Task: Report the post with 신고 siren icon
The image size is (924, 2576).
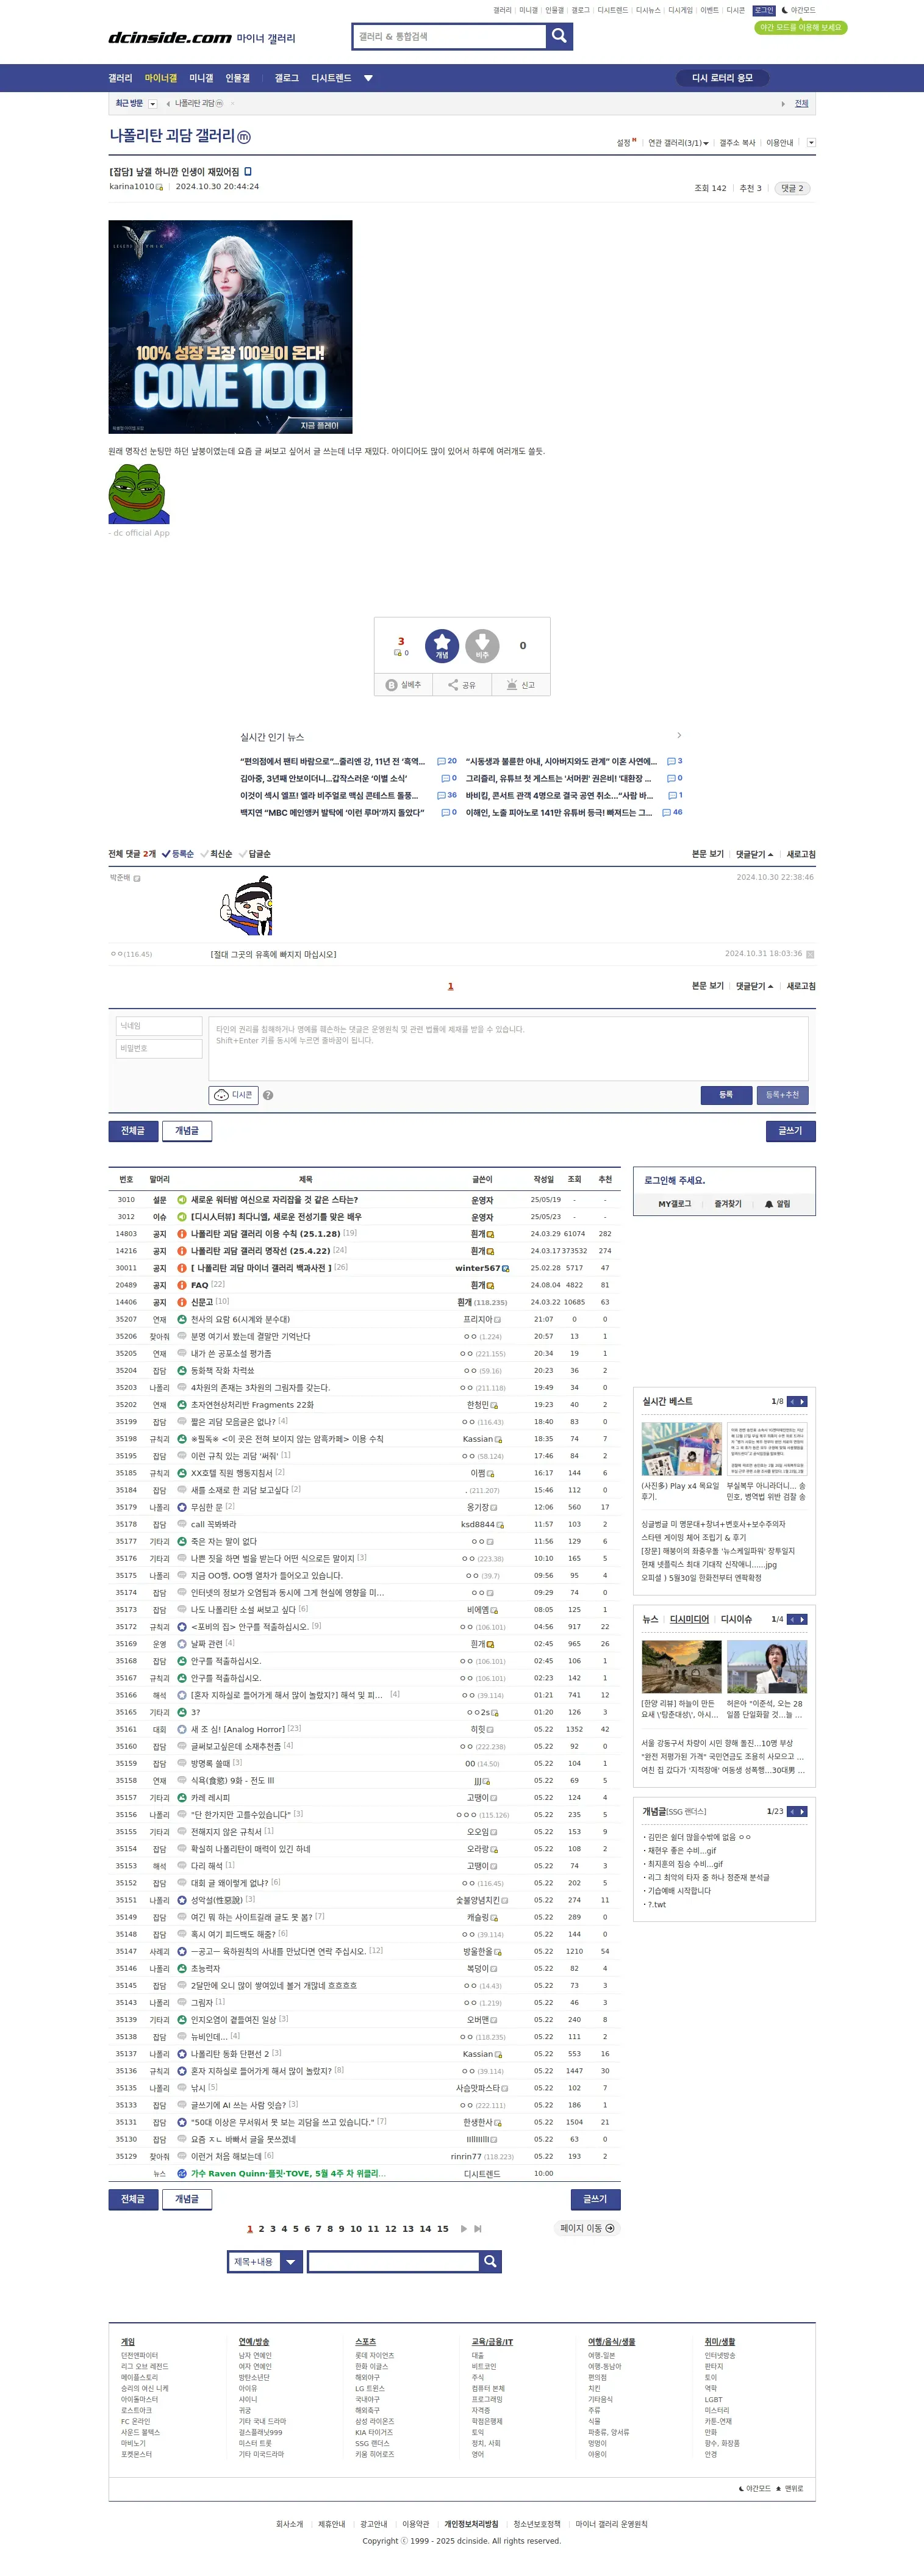Action: point(521,685)
